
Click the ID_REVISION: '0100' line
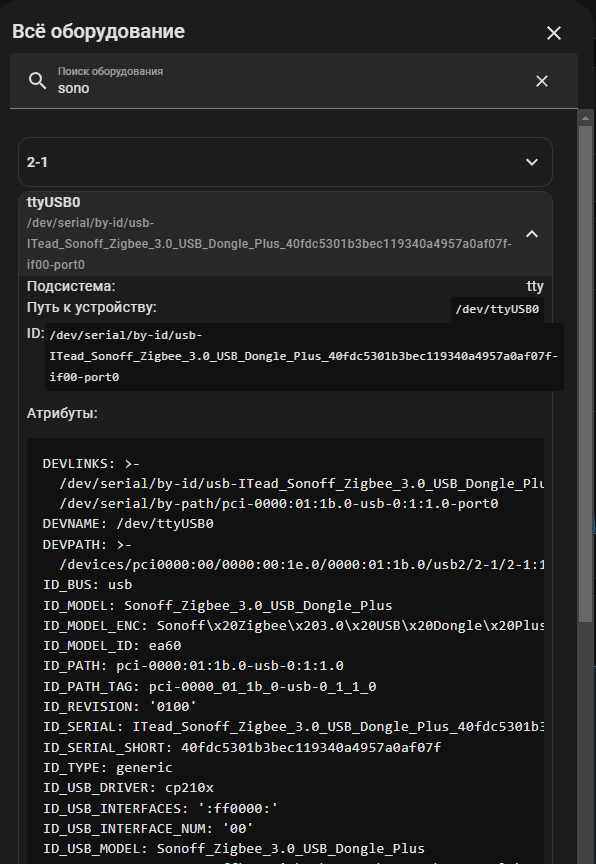pyautogui.click(x=120, y=706)
